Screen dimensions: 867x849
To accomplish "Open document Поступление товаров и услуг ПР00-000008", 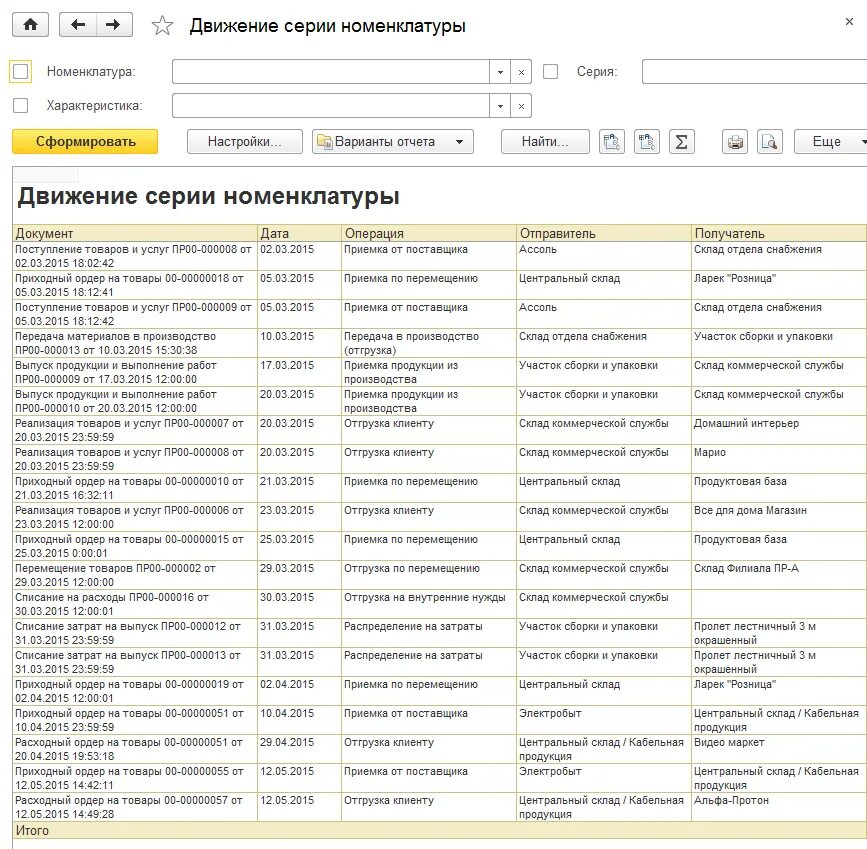I will pos(133,256).
